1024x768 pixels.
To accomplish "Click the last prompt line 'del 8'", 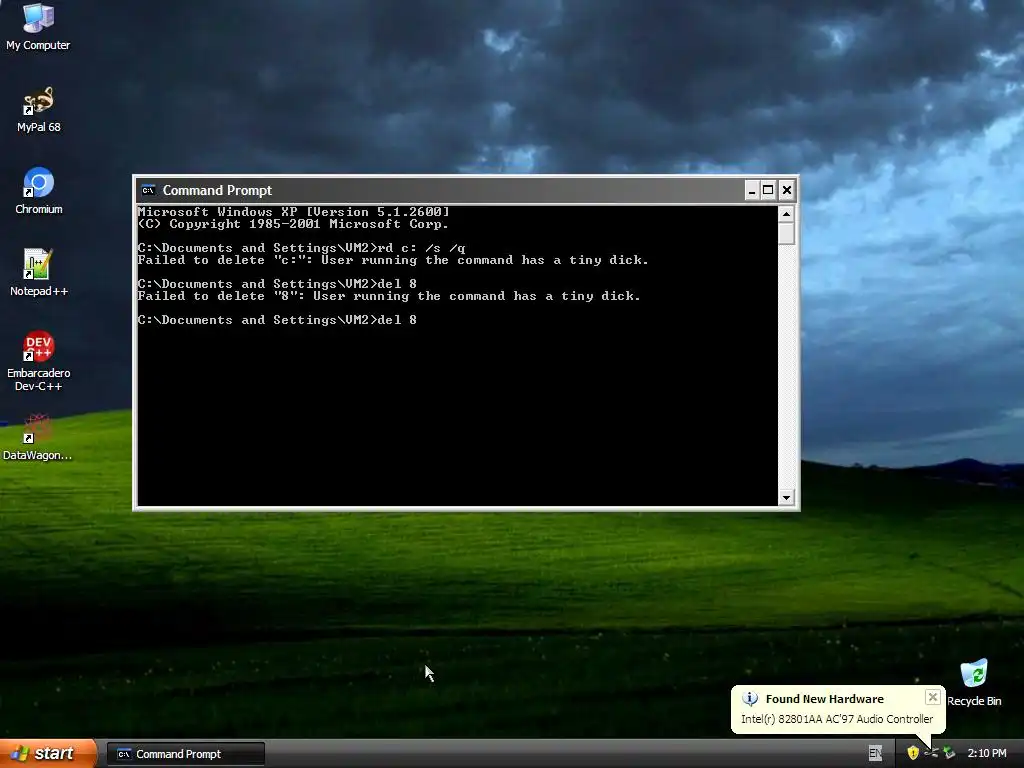I will [x=277, y=320].
